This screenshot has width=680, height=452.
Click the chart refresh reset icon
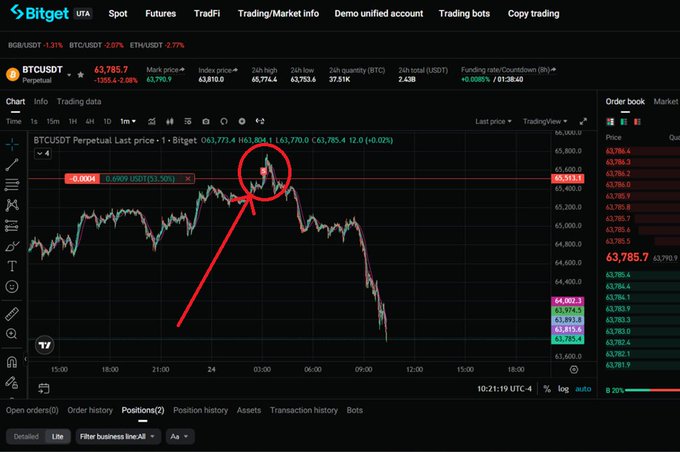pos(224,121)
